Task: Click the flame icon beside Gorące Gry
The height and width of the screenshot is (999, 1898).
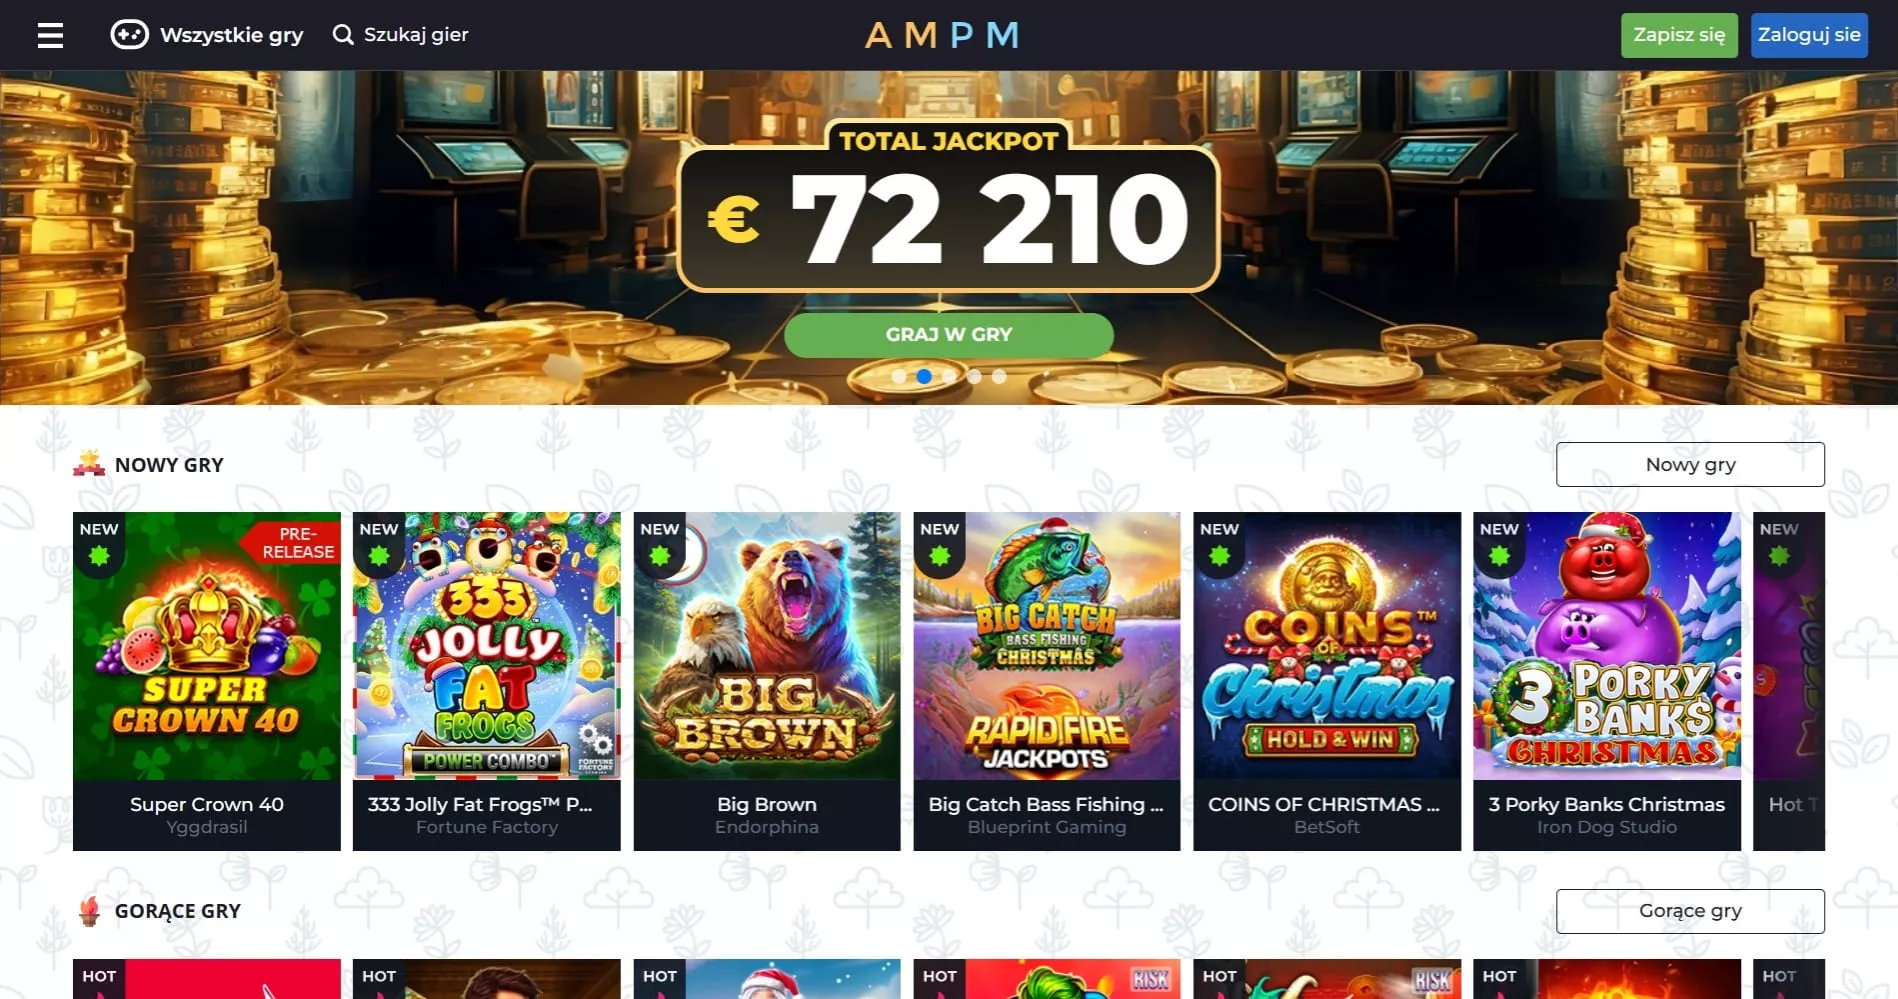Action: (x=89, y=911)
